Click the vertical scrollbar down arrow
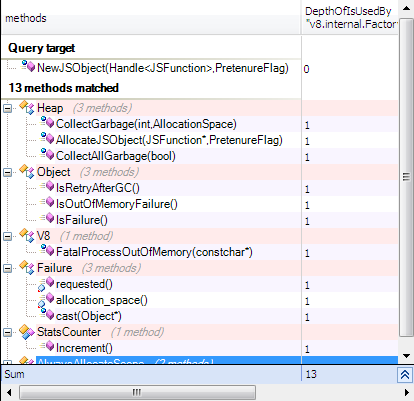The height and width of the screenshot is (401, 414). (406, 356)
